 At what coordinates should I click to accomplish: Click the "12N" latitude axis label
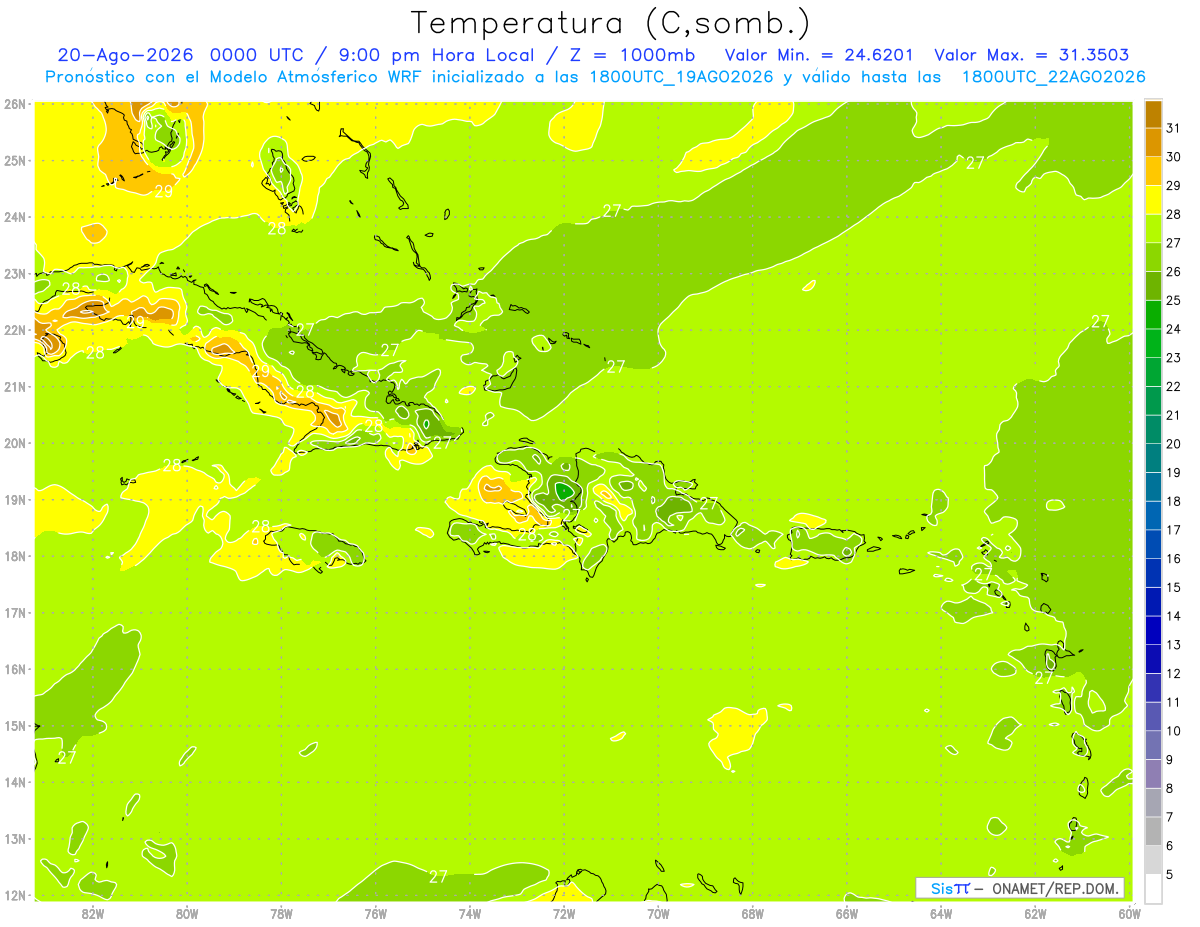click(x=14, y=895)
